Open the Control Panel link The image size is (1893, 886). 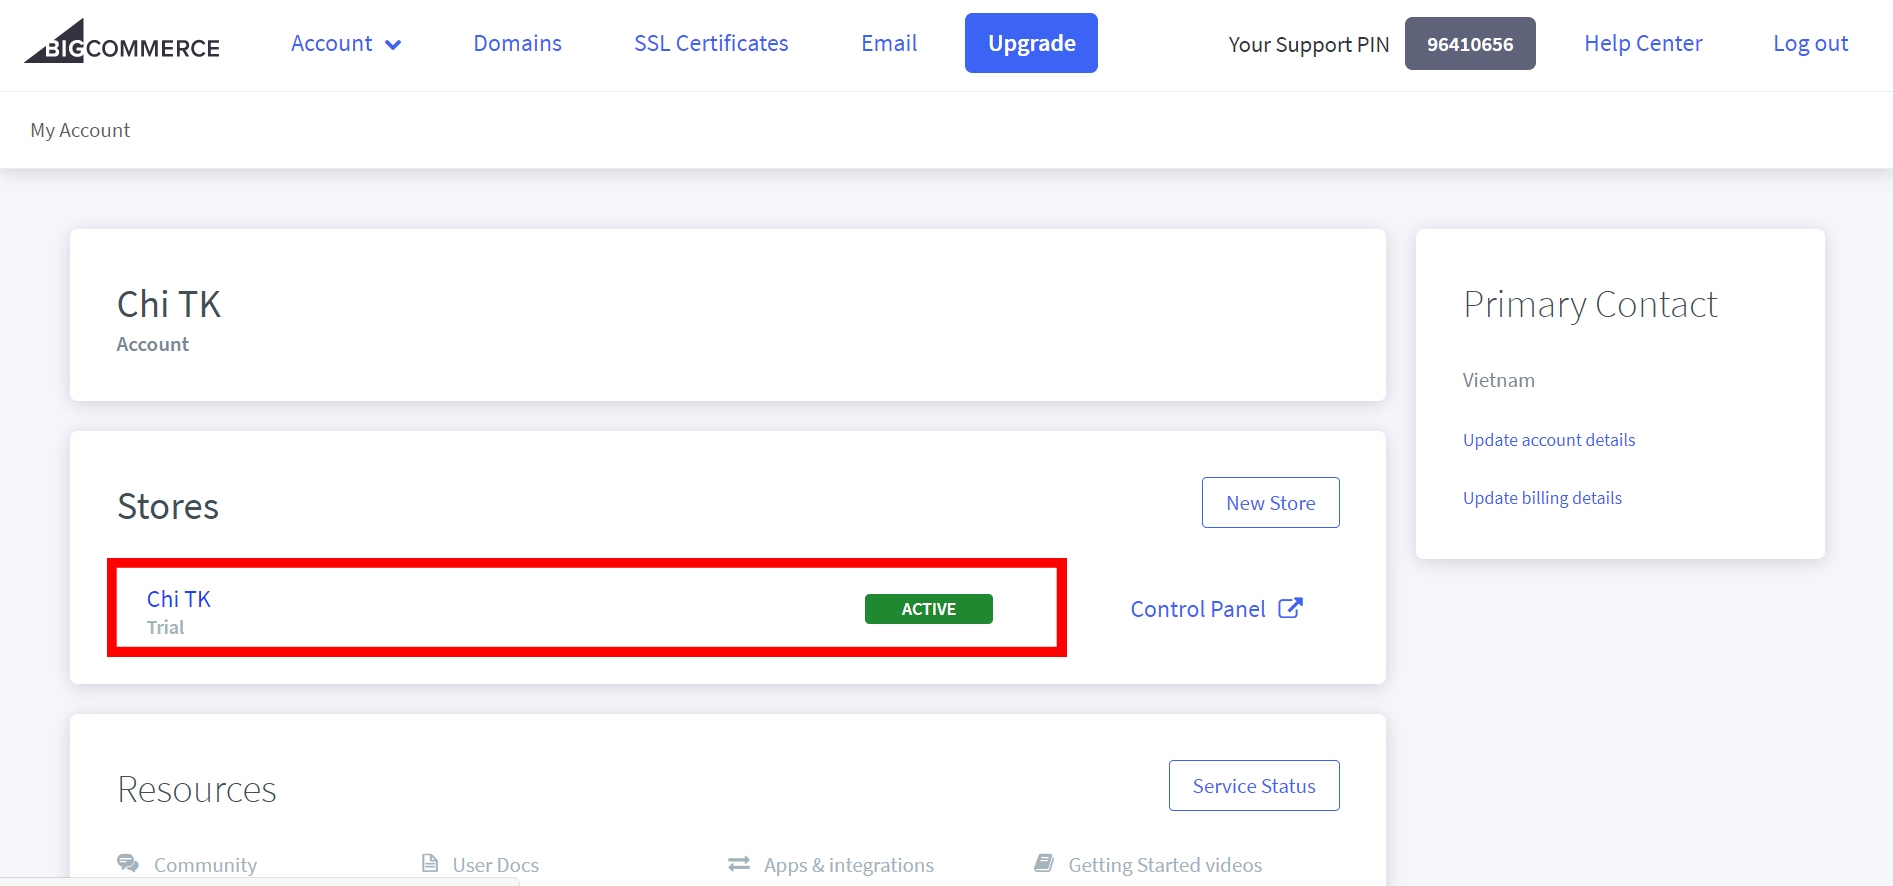pyautogui.click(x=1198, y=609)
